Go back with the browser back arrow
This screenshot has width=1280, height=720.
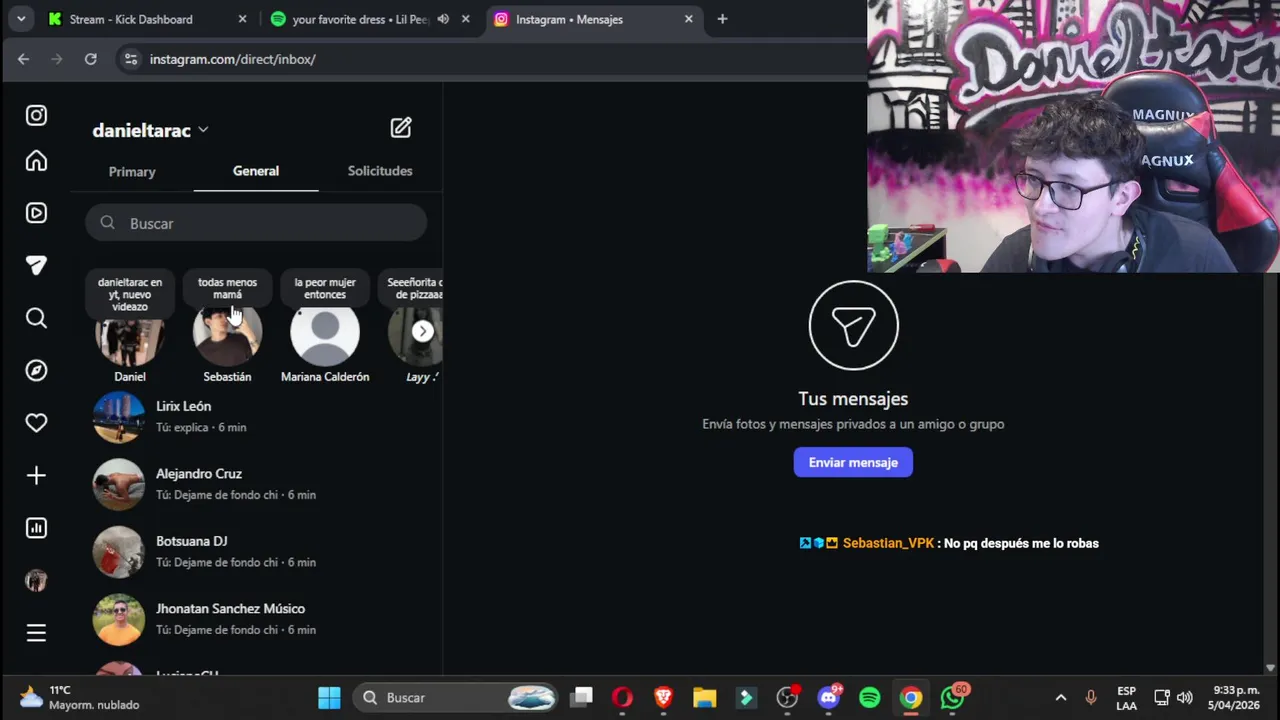23,59
